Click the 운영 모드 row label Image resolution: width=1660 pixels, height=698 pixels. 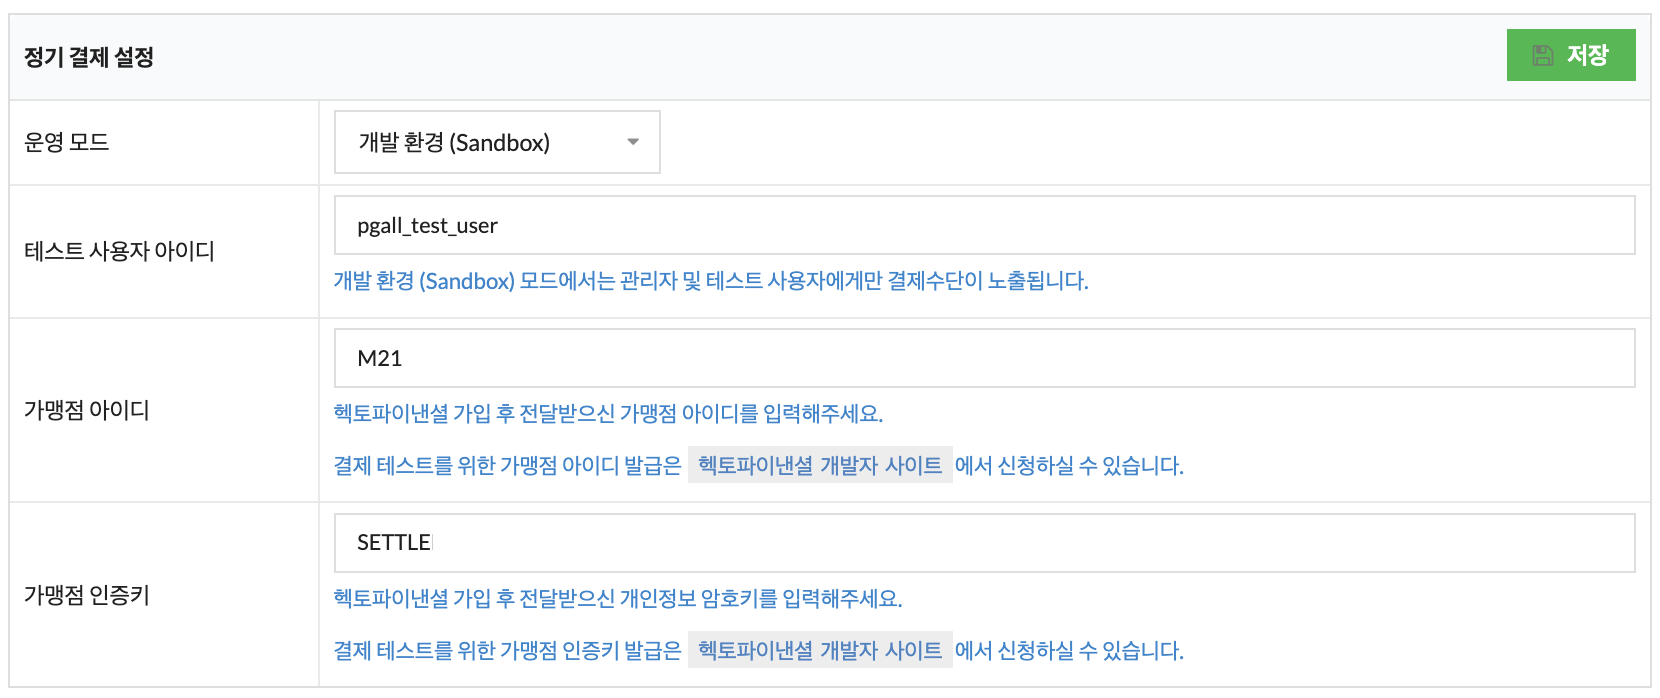(67, 142)
